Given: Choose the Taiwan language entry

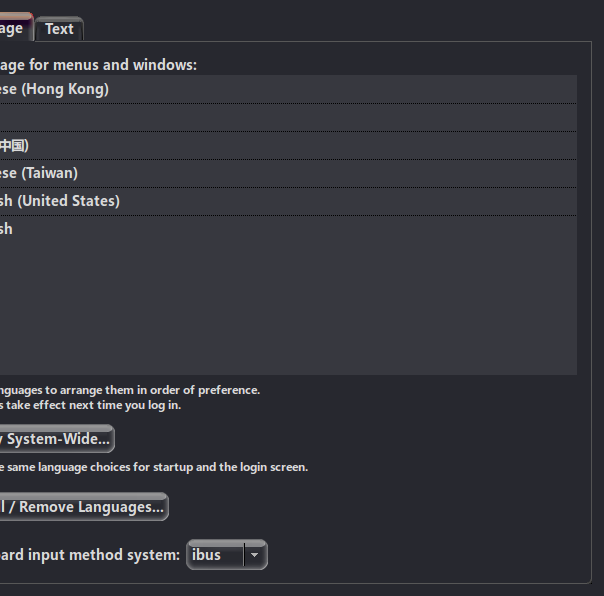Looking at the screenshot, I should tap(288, 173).
